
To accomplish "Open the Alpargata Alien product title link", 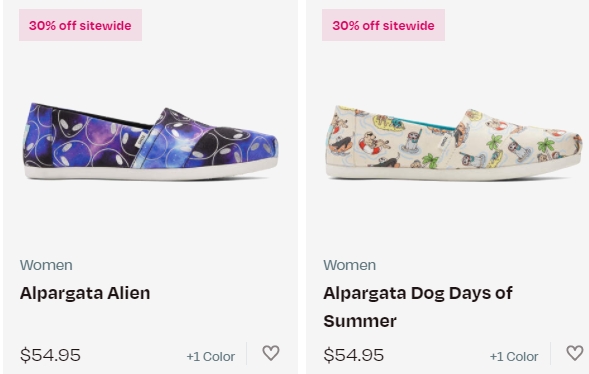I will 85,293.
